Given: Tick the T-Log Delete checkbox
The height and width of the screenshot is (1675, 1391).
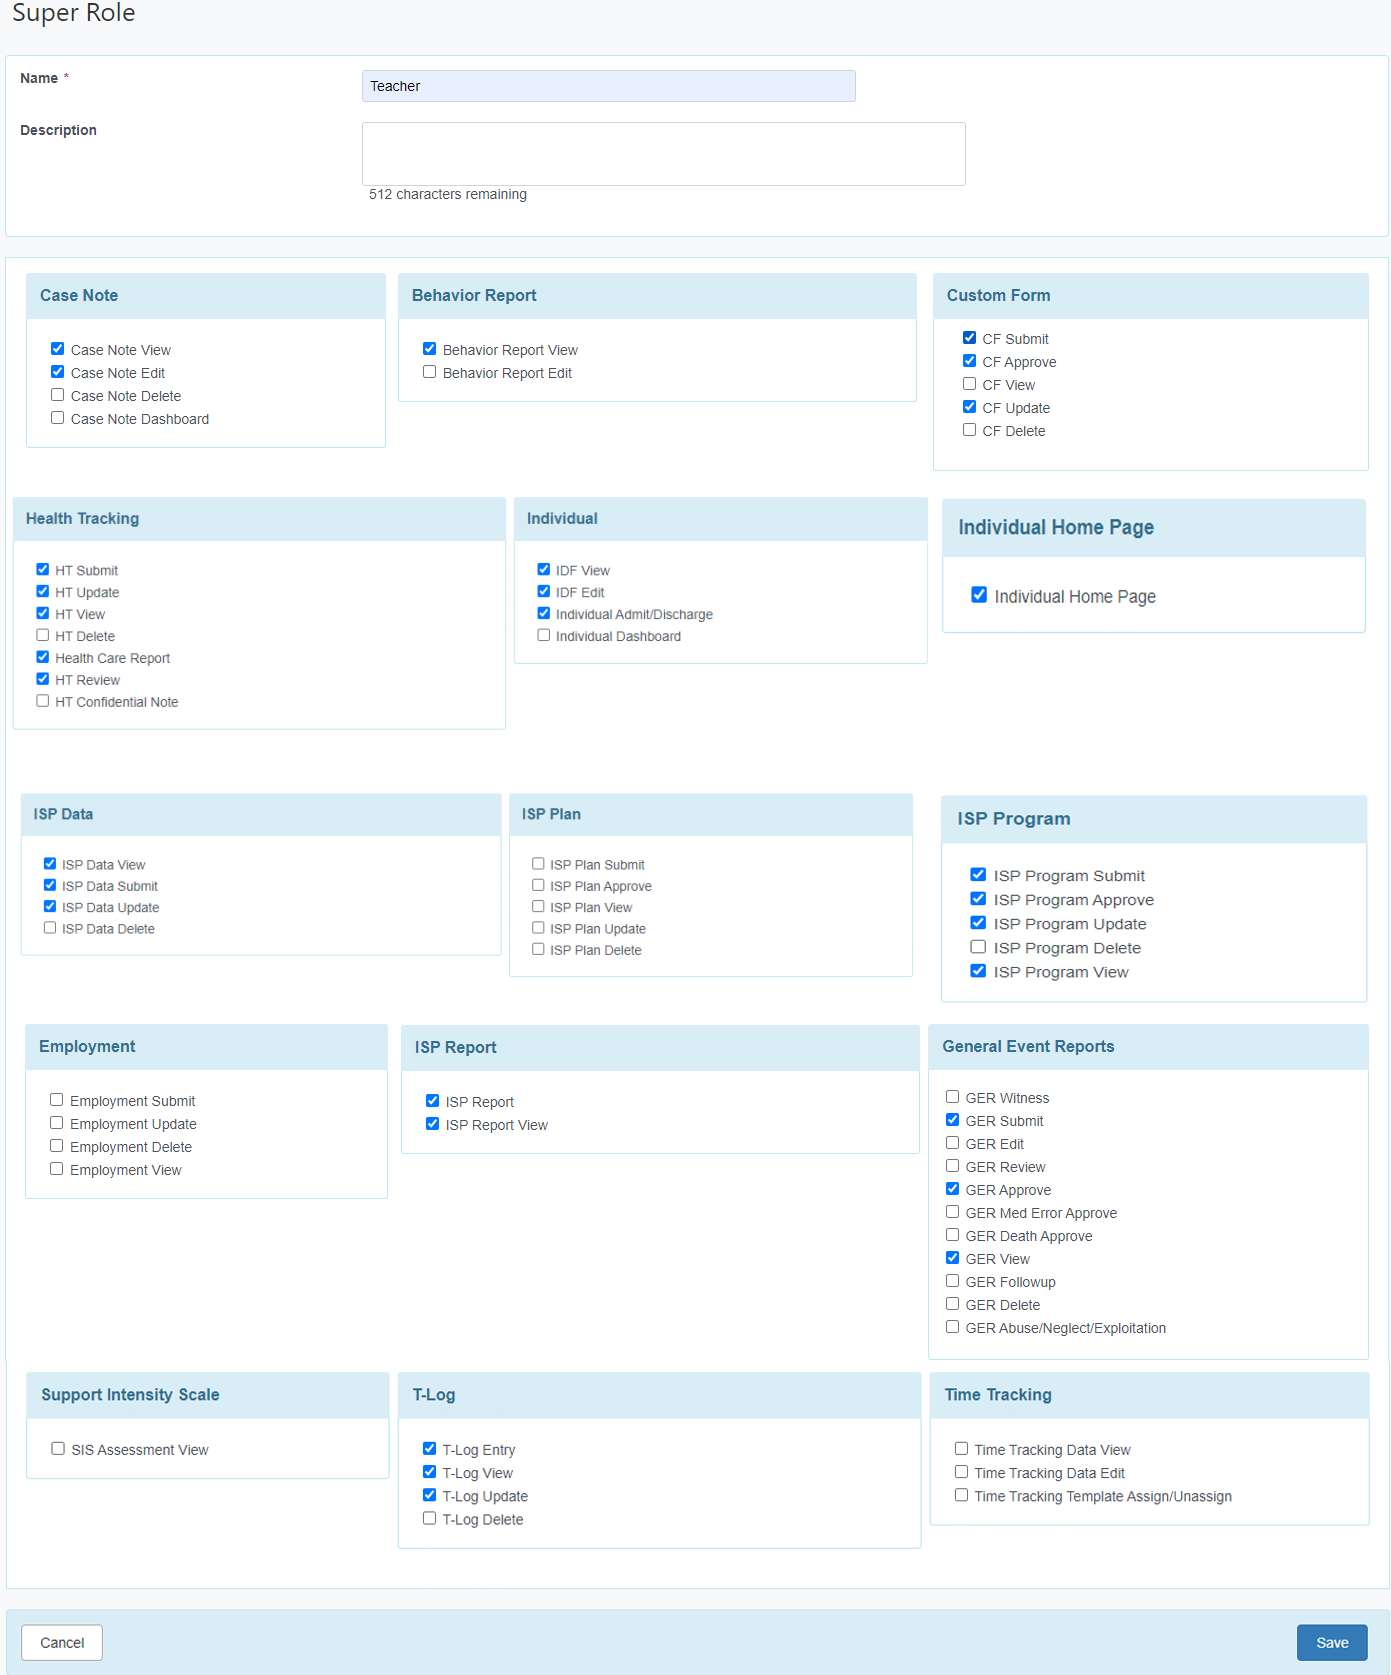Looking at the screenshot, I should 429,1518.
